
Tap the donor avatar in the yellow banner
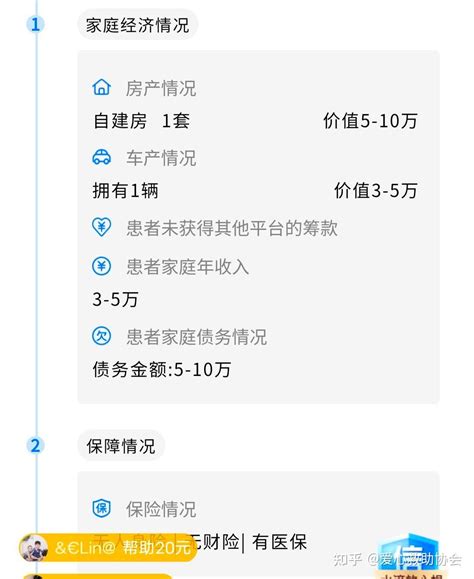click(x=34, y=548)
